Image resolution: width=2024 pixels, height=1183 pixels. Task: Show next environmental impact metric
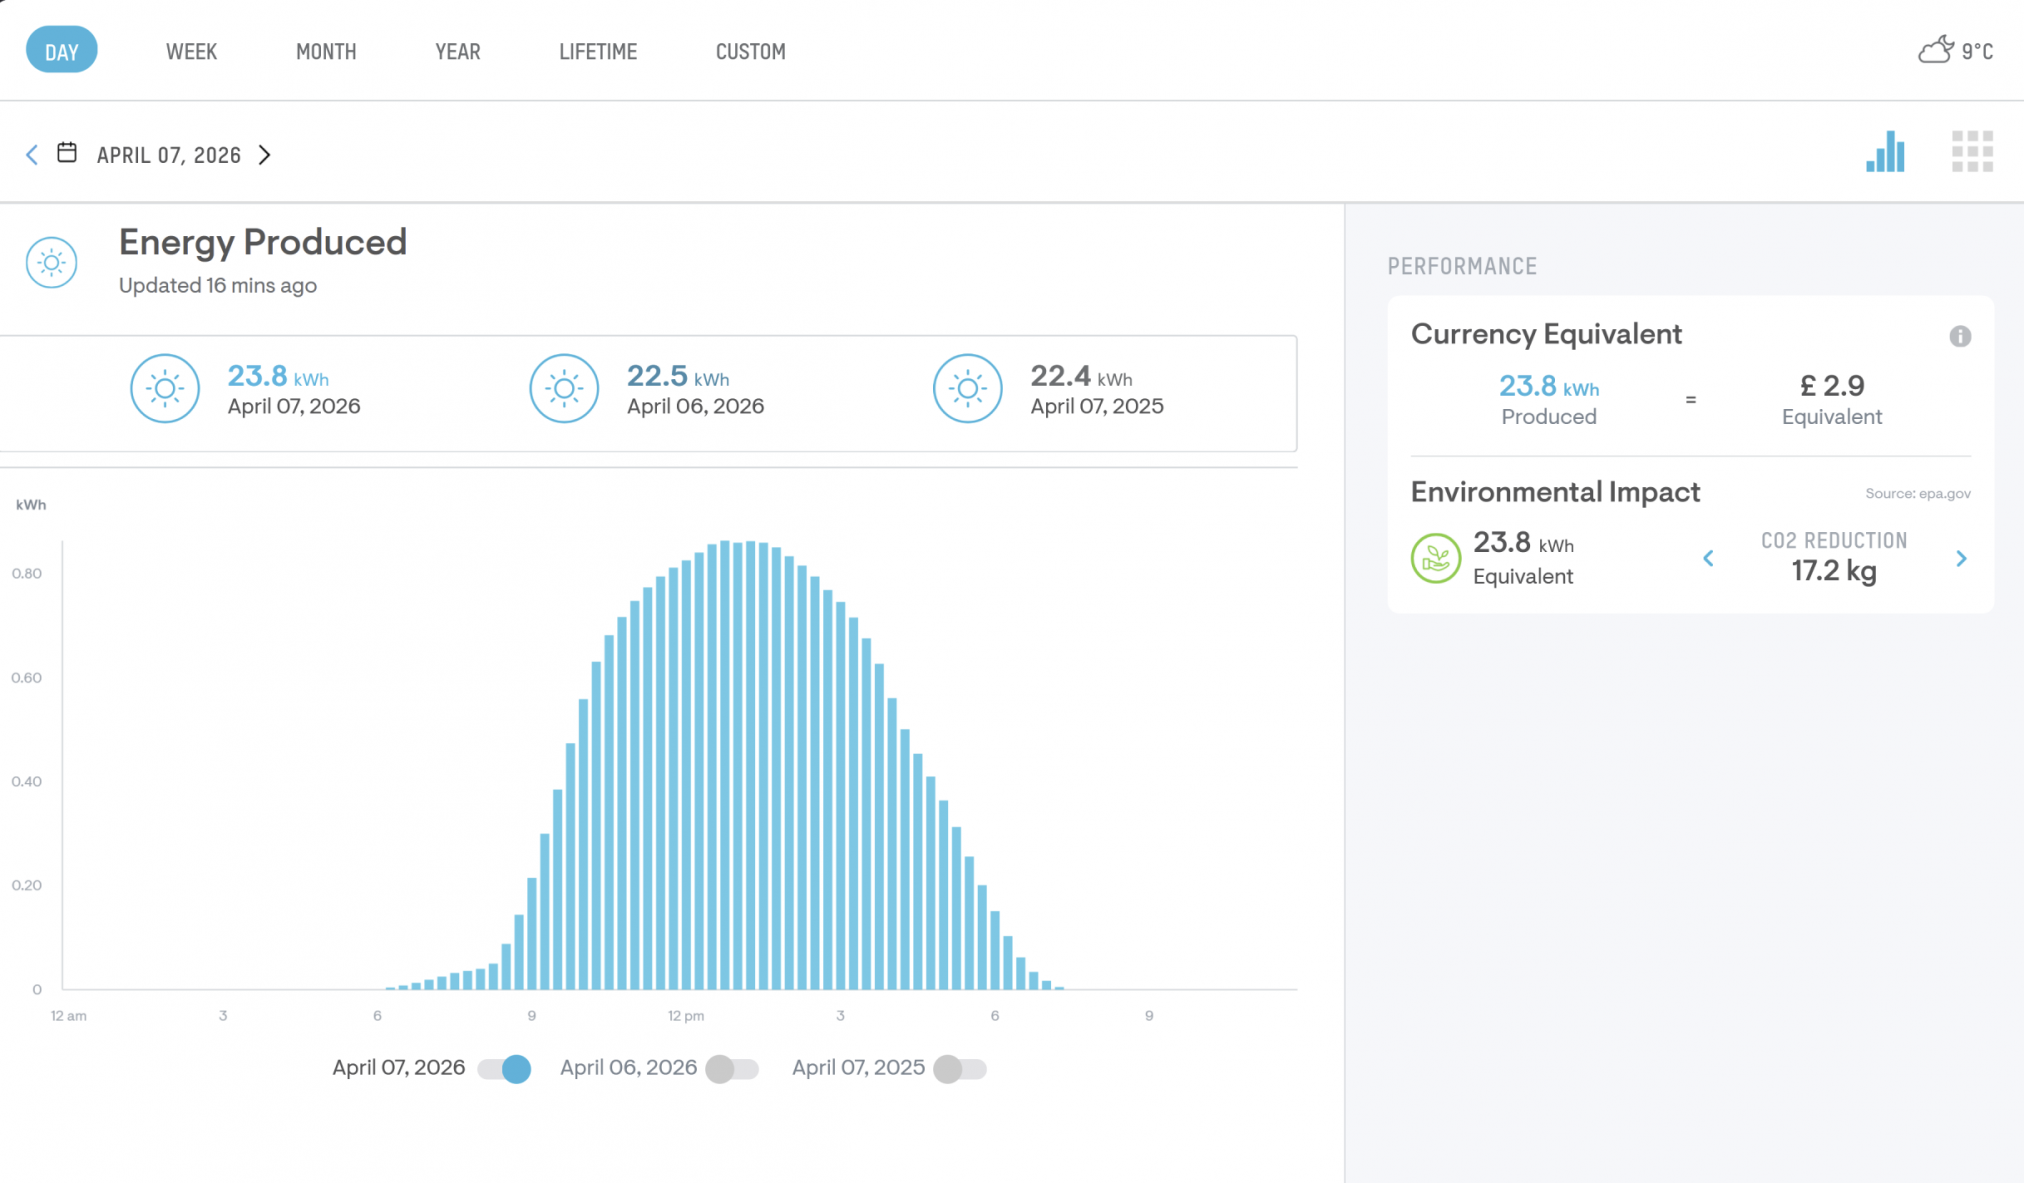[x=1961, y=558]
